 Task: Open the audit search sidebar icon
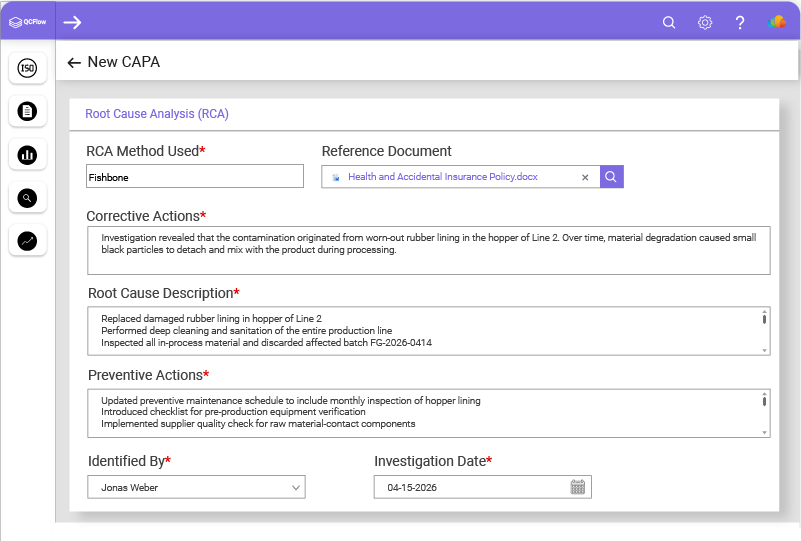coord(28,198)
